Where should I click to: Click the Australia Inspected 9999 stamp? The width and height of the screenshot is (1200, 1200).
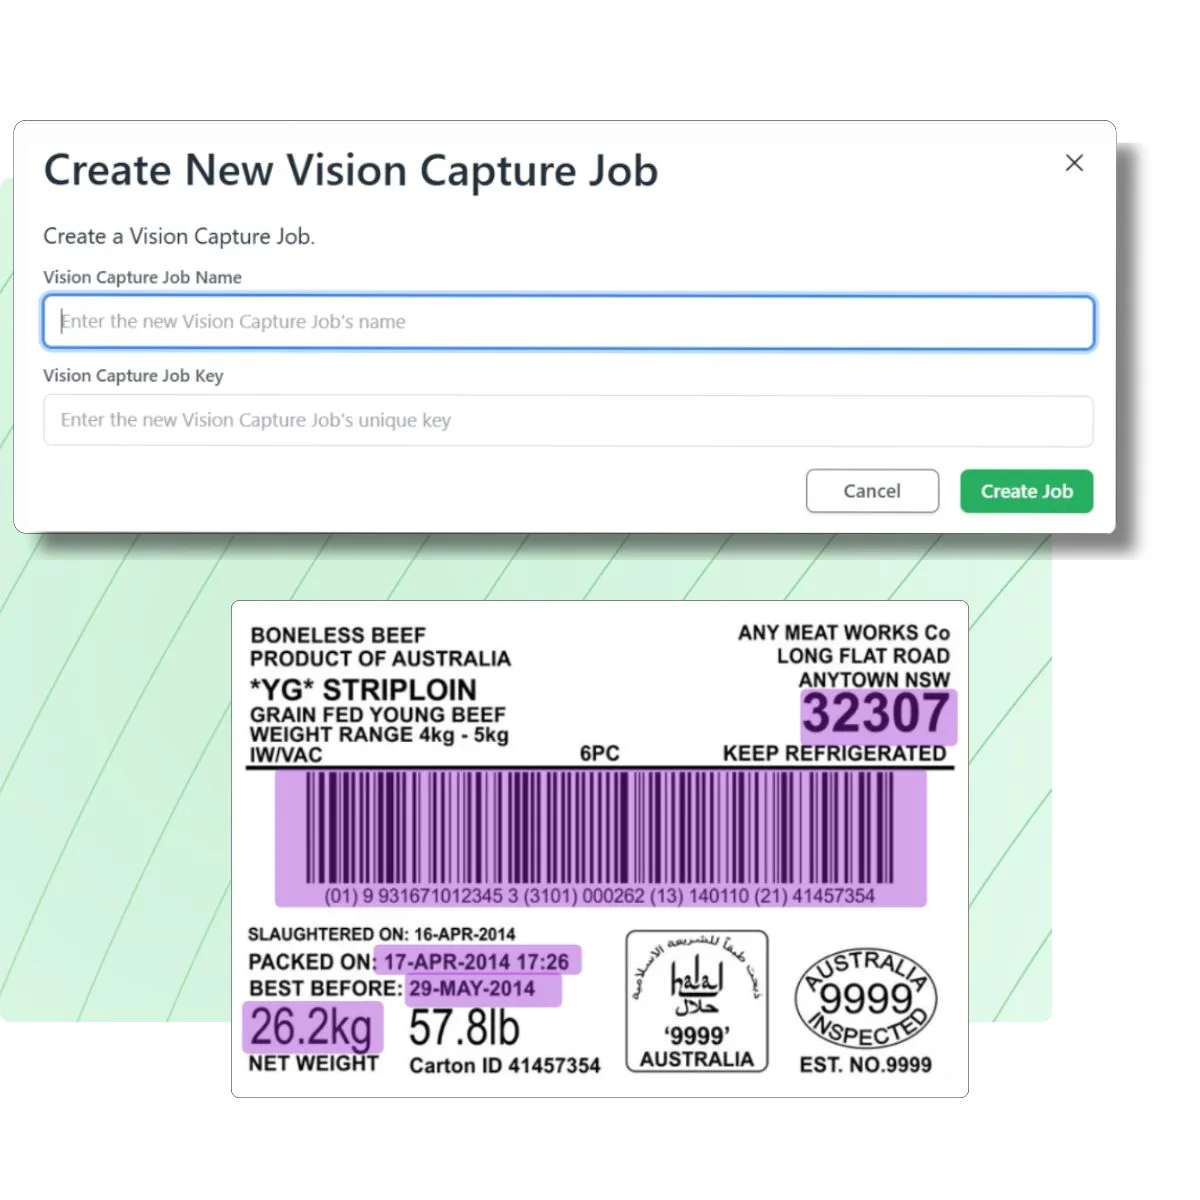[865, 997]
